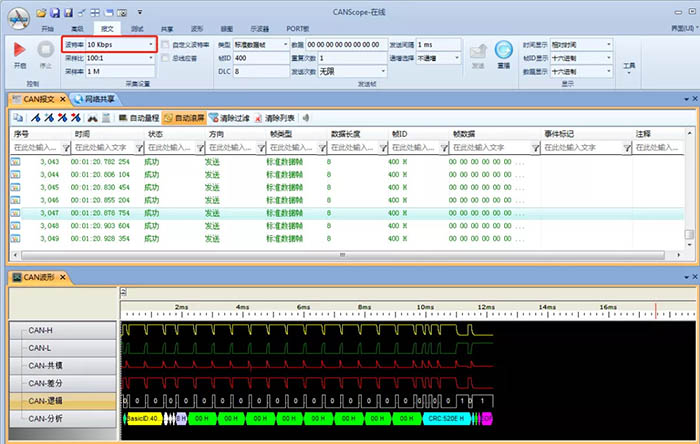Click the 开启 (start) play icon
The image size is (700, 444).
[20, 49]
